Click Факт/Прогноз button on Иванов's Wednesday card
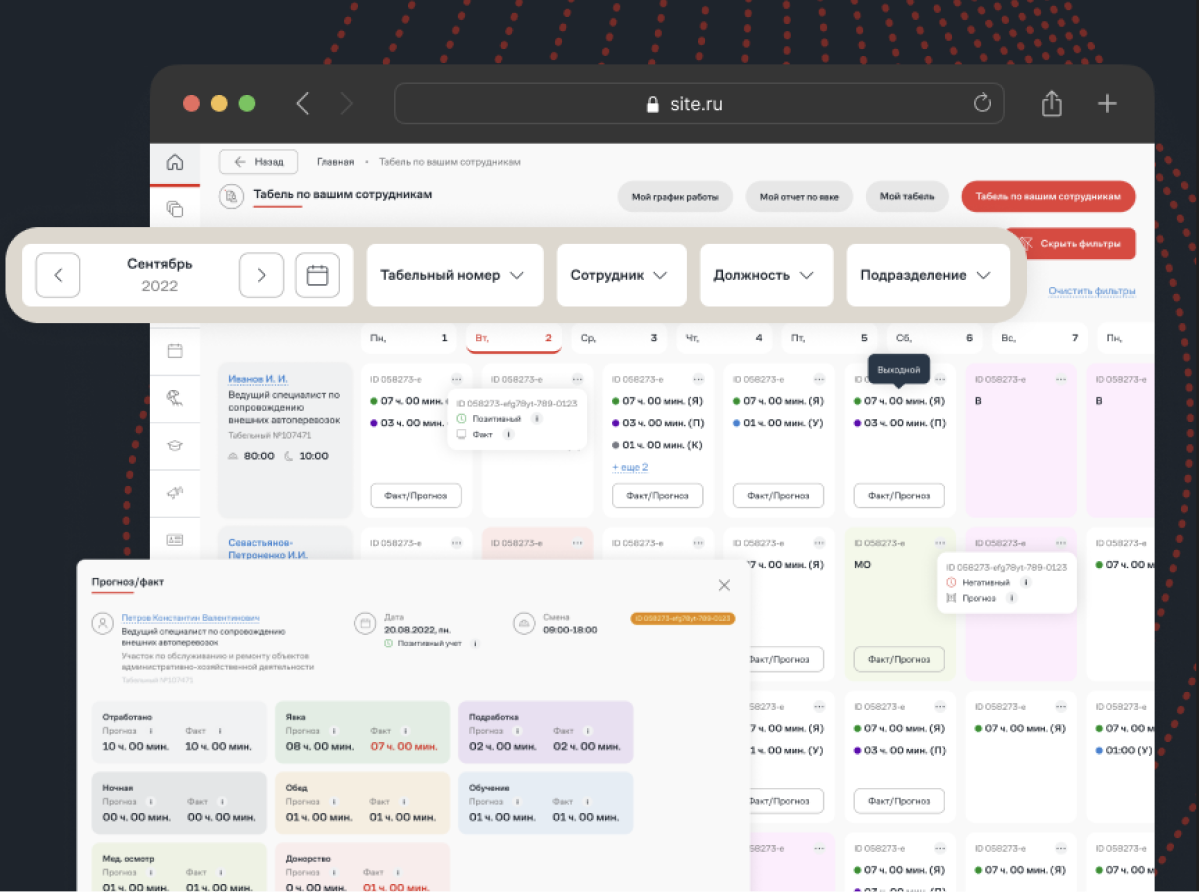1200x892 pixels. 658,495
